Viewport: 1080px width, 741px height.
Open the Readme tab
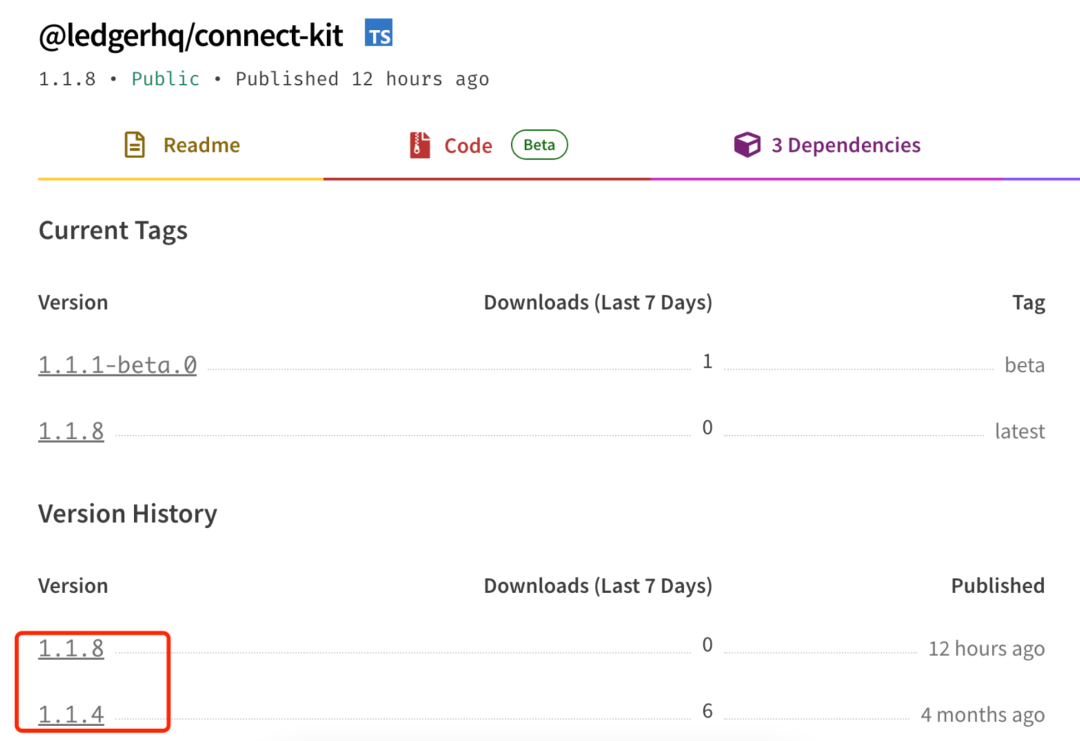[180, 145]
